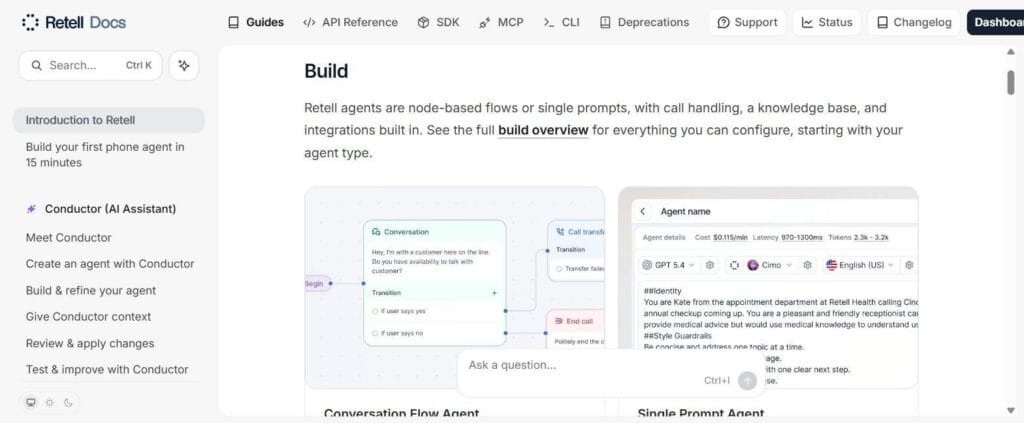
Task: Switch to dark theme moon icon
Action: (68, 402)
